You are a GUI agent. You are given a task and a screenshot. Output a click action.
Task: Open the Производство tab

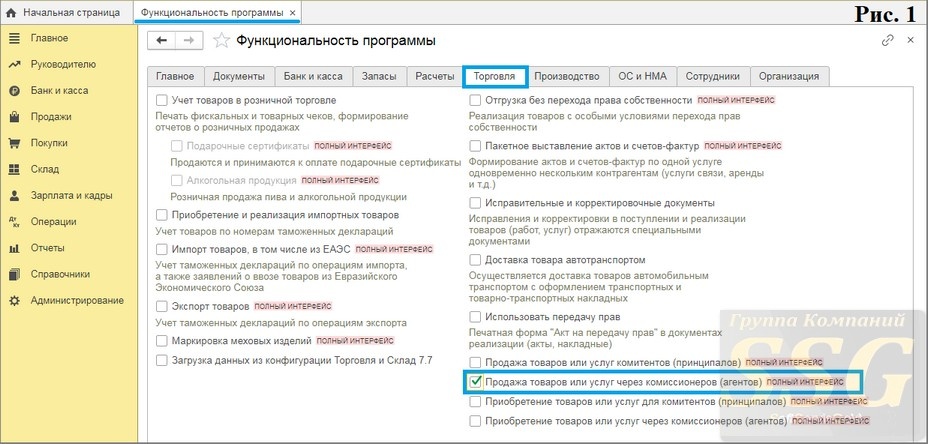tap(567, 76)
